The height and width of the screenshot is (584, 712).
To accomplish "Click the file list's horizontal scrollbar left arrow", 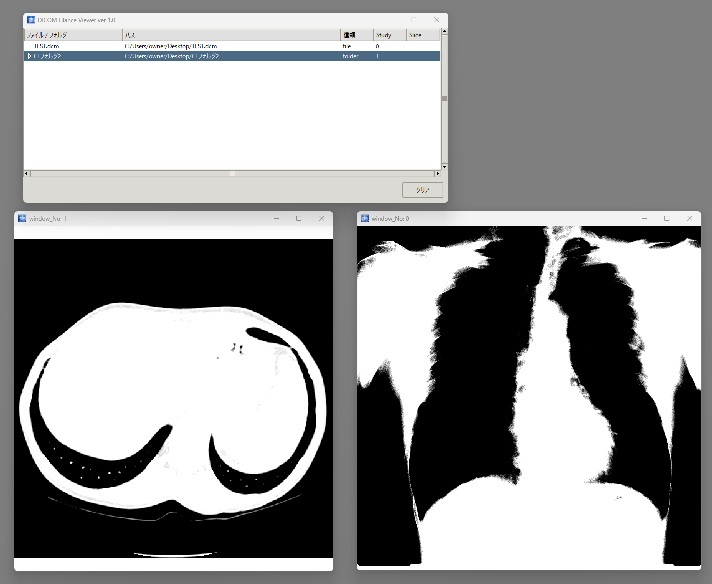I will [27, 173].
